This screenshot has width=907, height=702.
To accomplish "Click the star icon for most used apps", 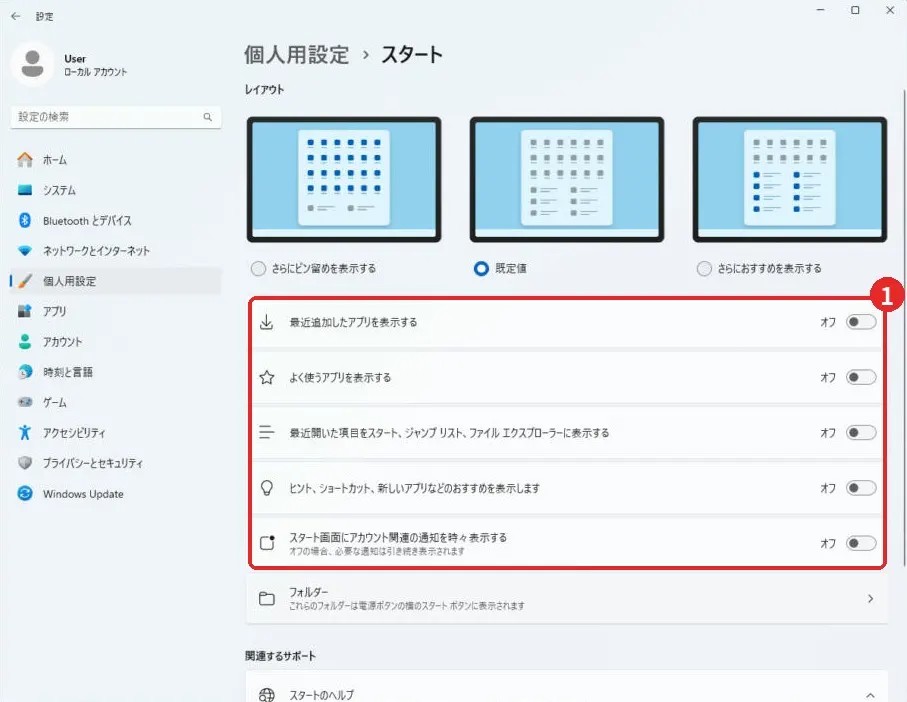I will [x=267, y=378].
